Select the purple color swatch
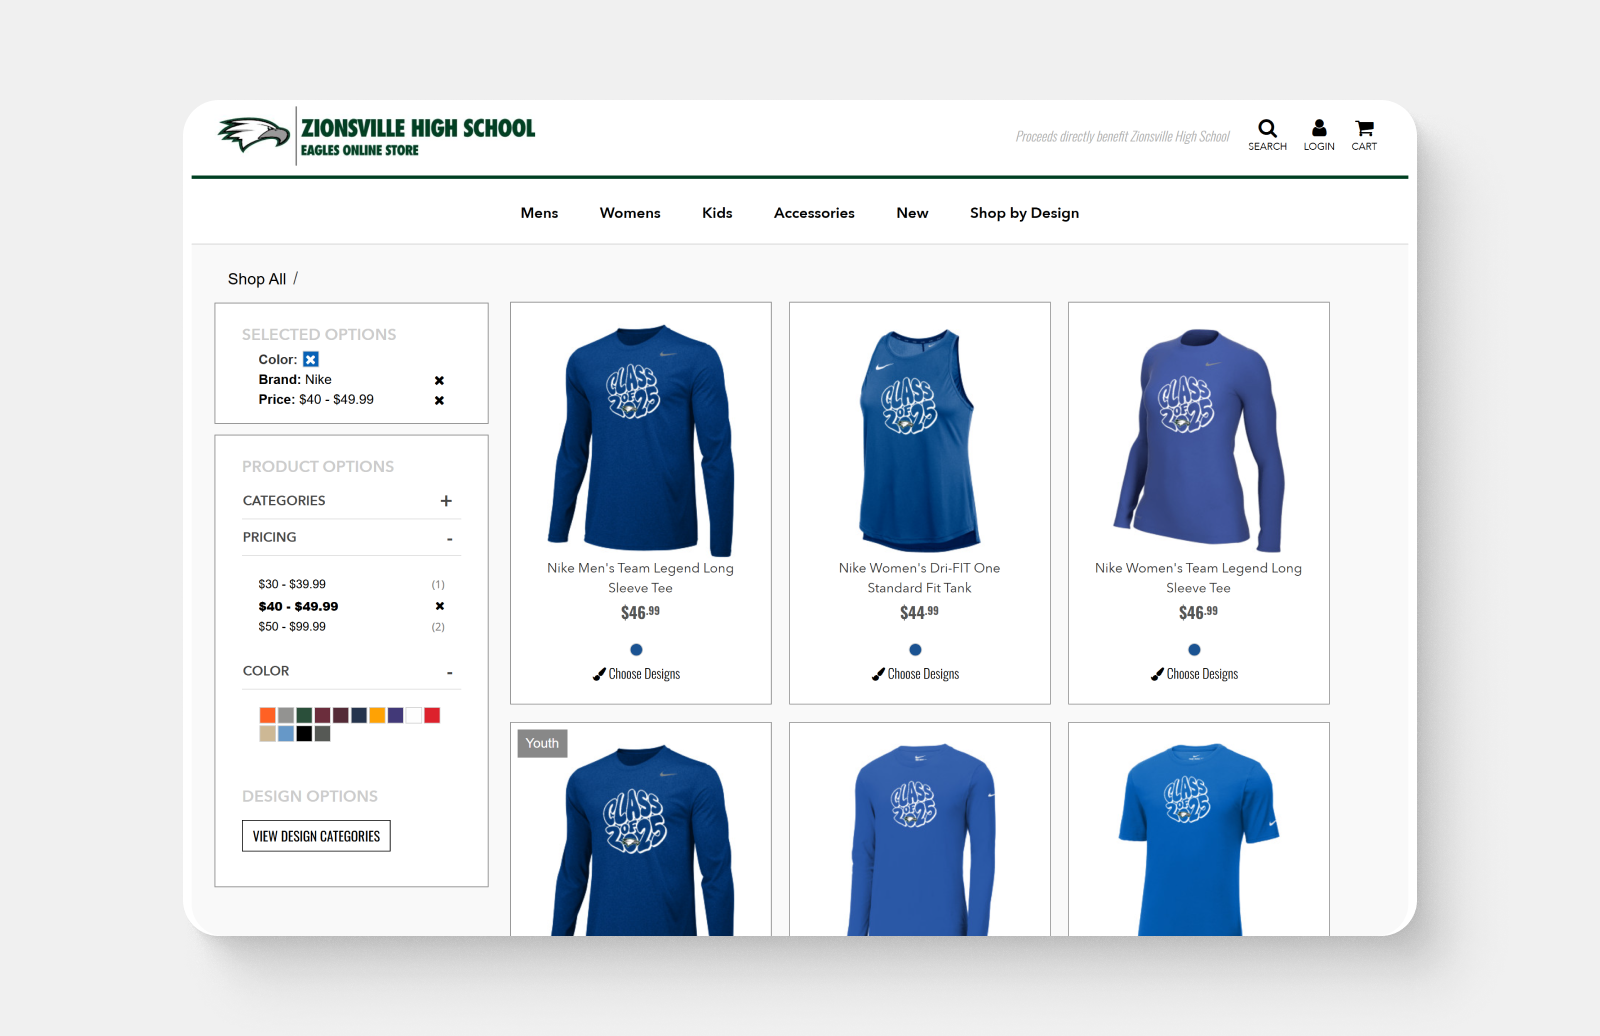Image resolution: width=1600 pixels, height=1036 pixels. (x=395, y=715)
